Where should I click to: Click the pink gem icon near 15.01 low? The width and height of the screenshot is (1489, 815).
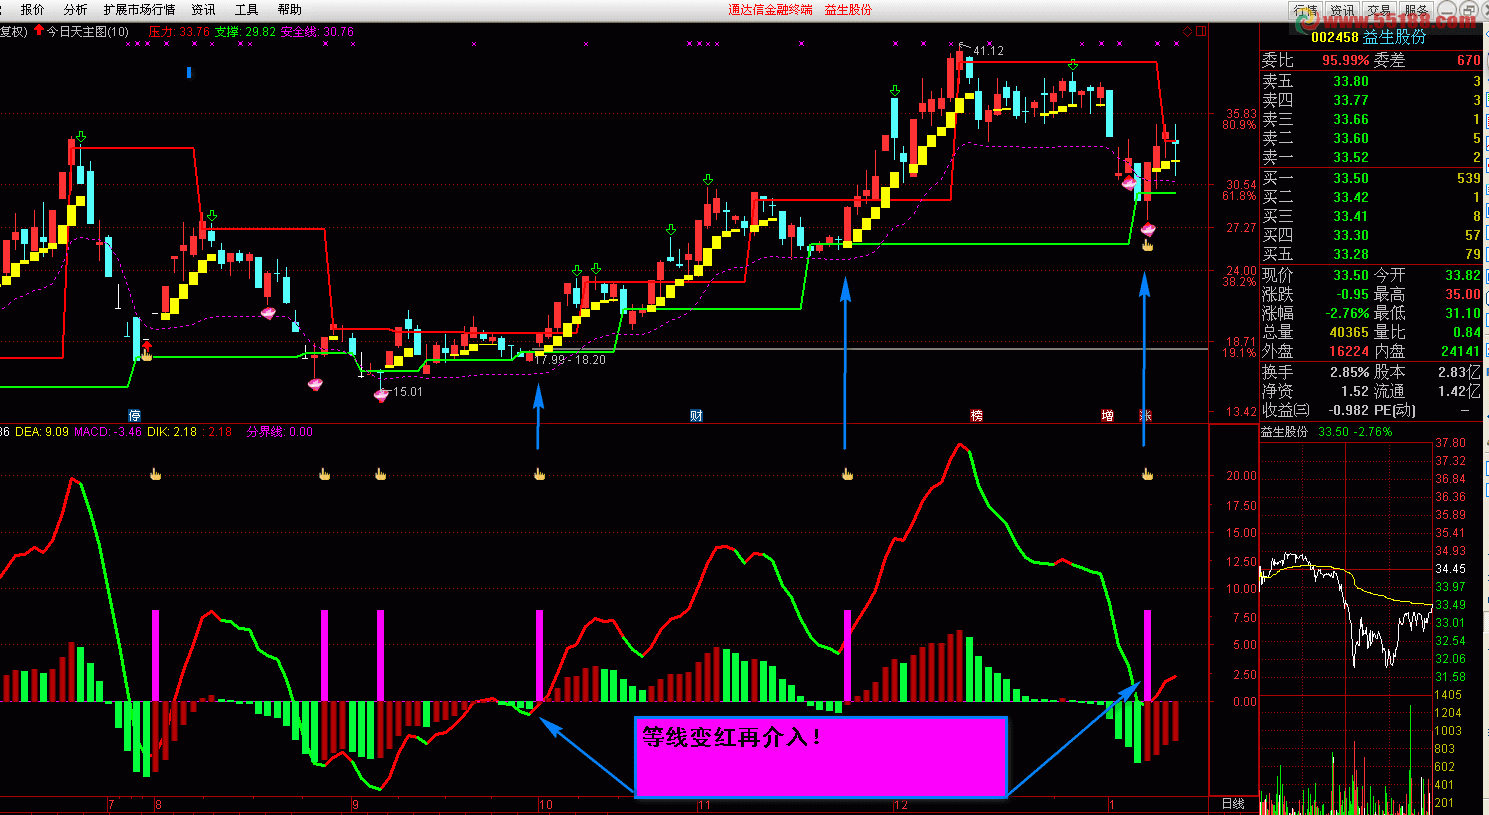pos(380,395)
